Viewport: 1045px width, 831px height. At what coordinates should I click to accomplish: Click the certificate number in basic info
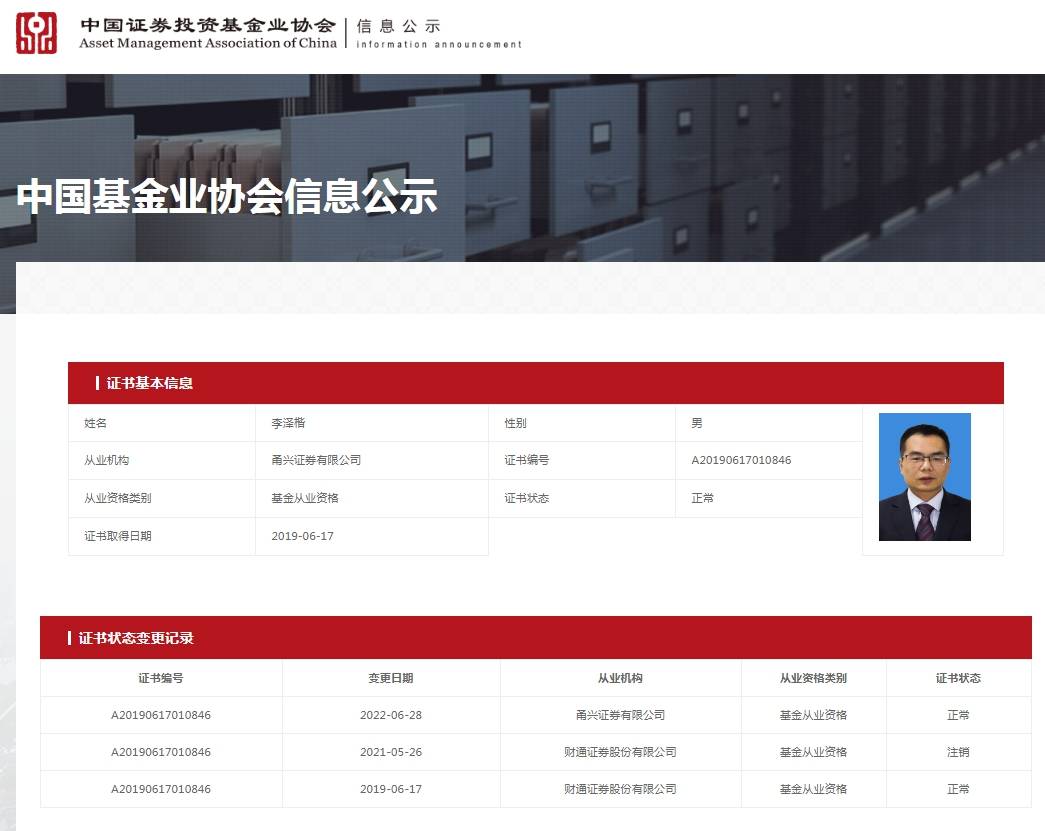pyautogui.click(x=741, y=460)
